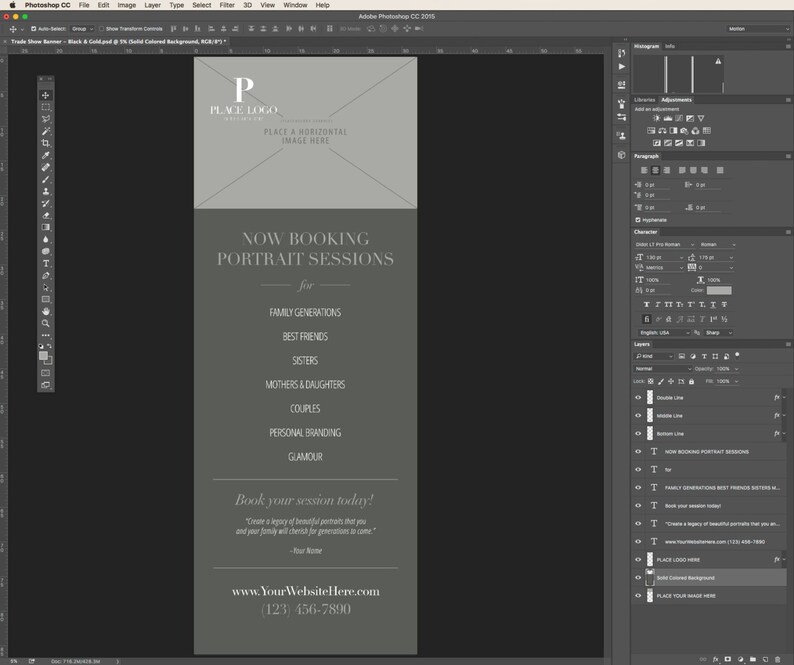Select the Rectangle shape tool
The image size is (794, 665).
[x=46, y=299]
